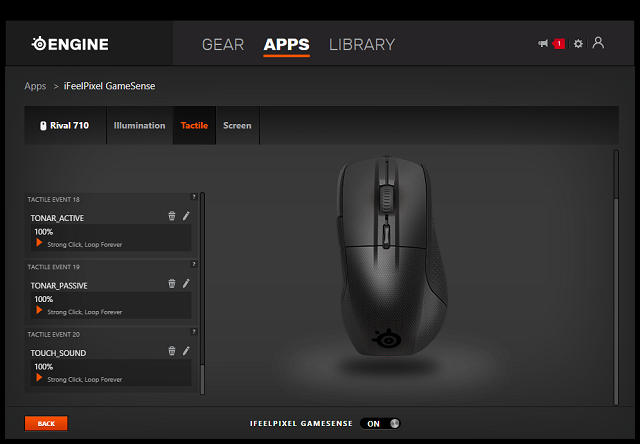
Task: Click the TACTILE EVENT 19 header
Action: [x=53, y=267]
